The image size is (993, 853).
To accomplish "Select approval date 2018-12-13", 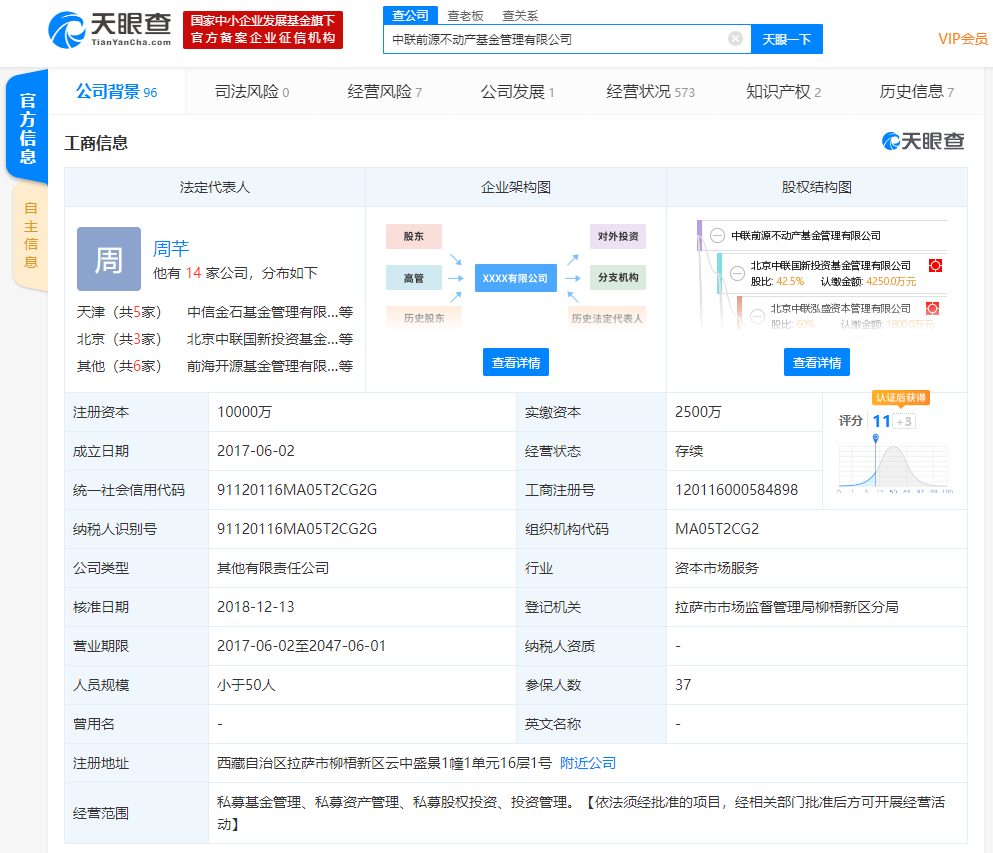I will point(256,607).
